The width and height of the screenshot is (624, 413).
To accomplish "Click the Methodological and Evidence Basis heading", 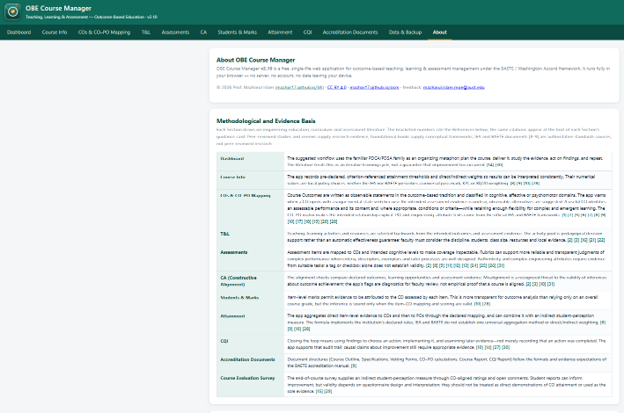I will tap(266, 121).
